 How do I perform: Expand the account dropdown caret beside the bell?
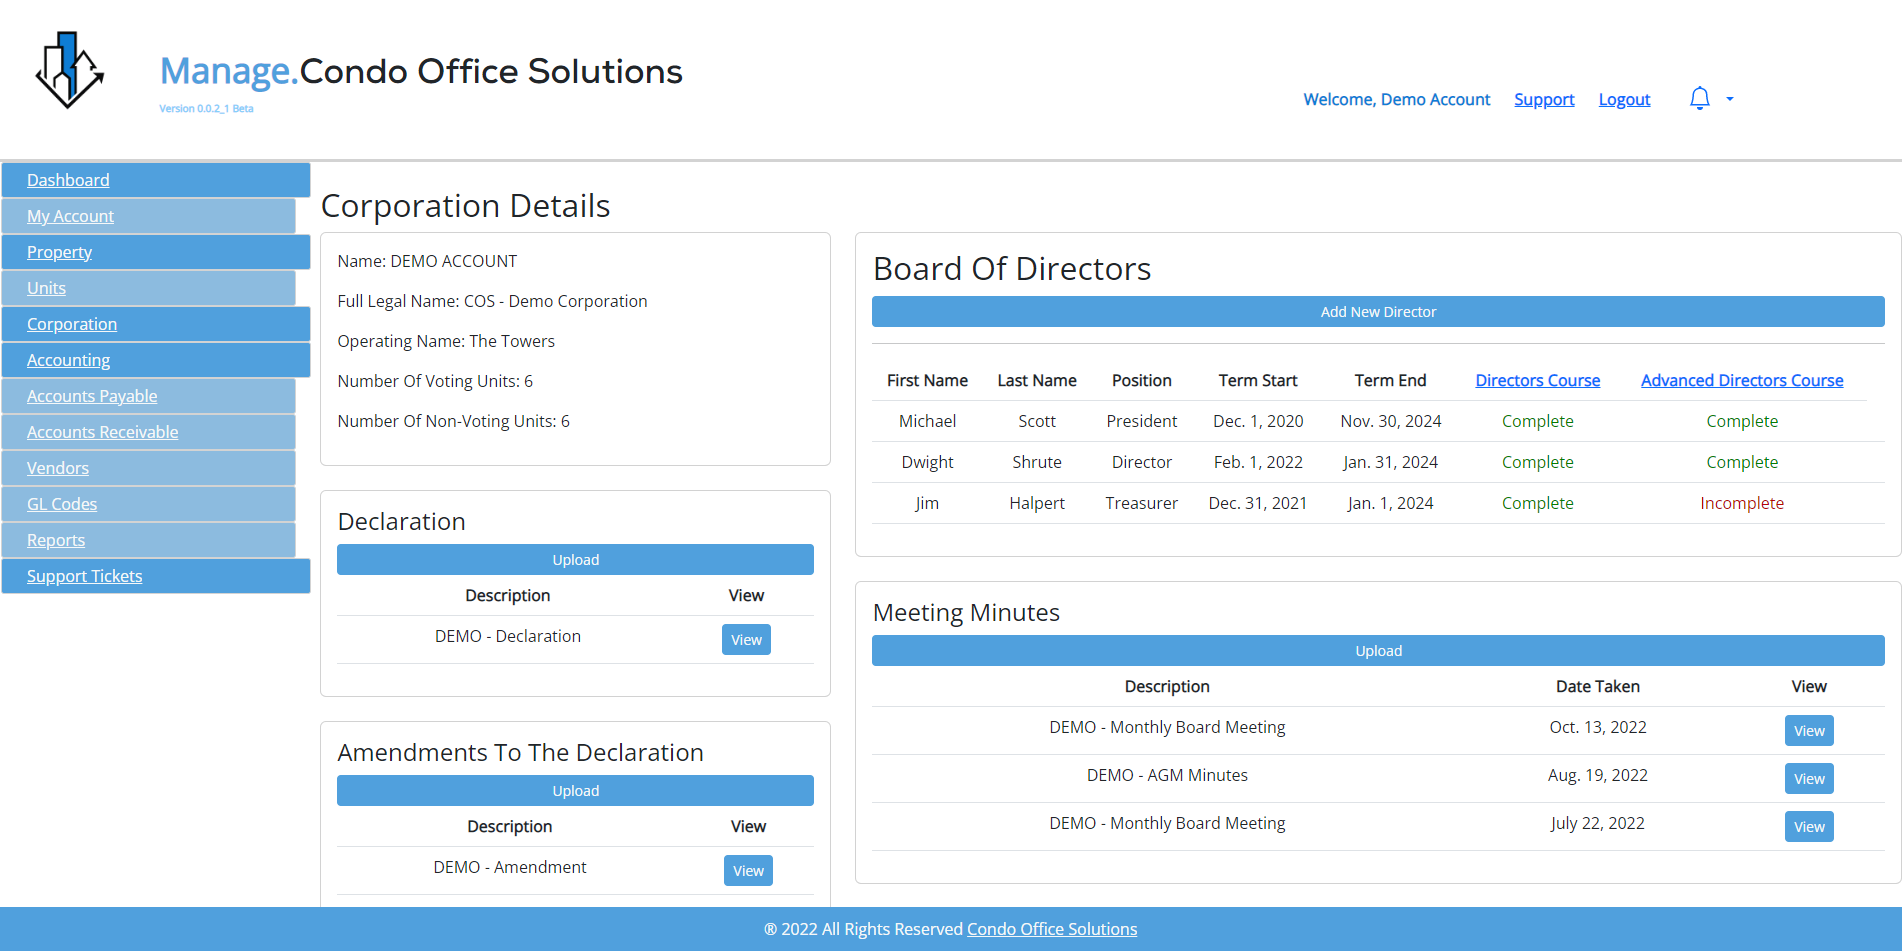[1729, 98]
